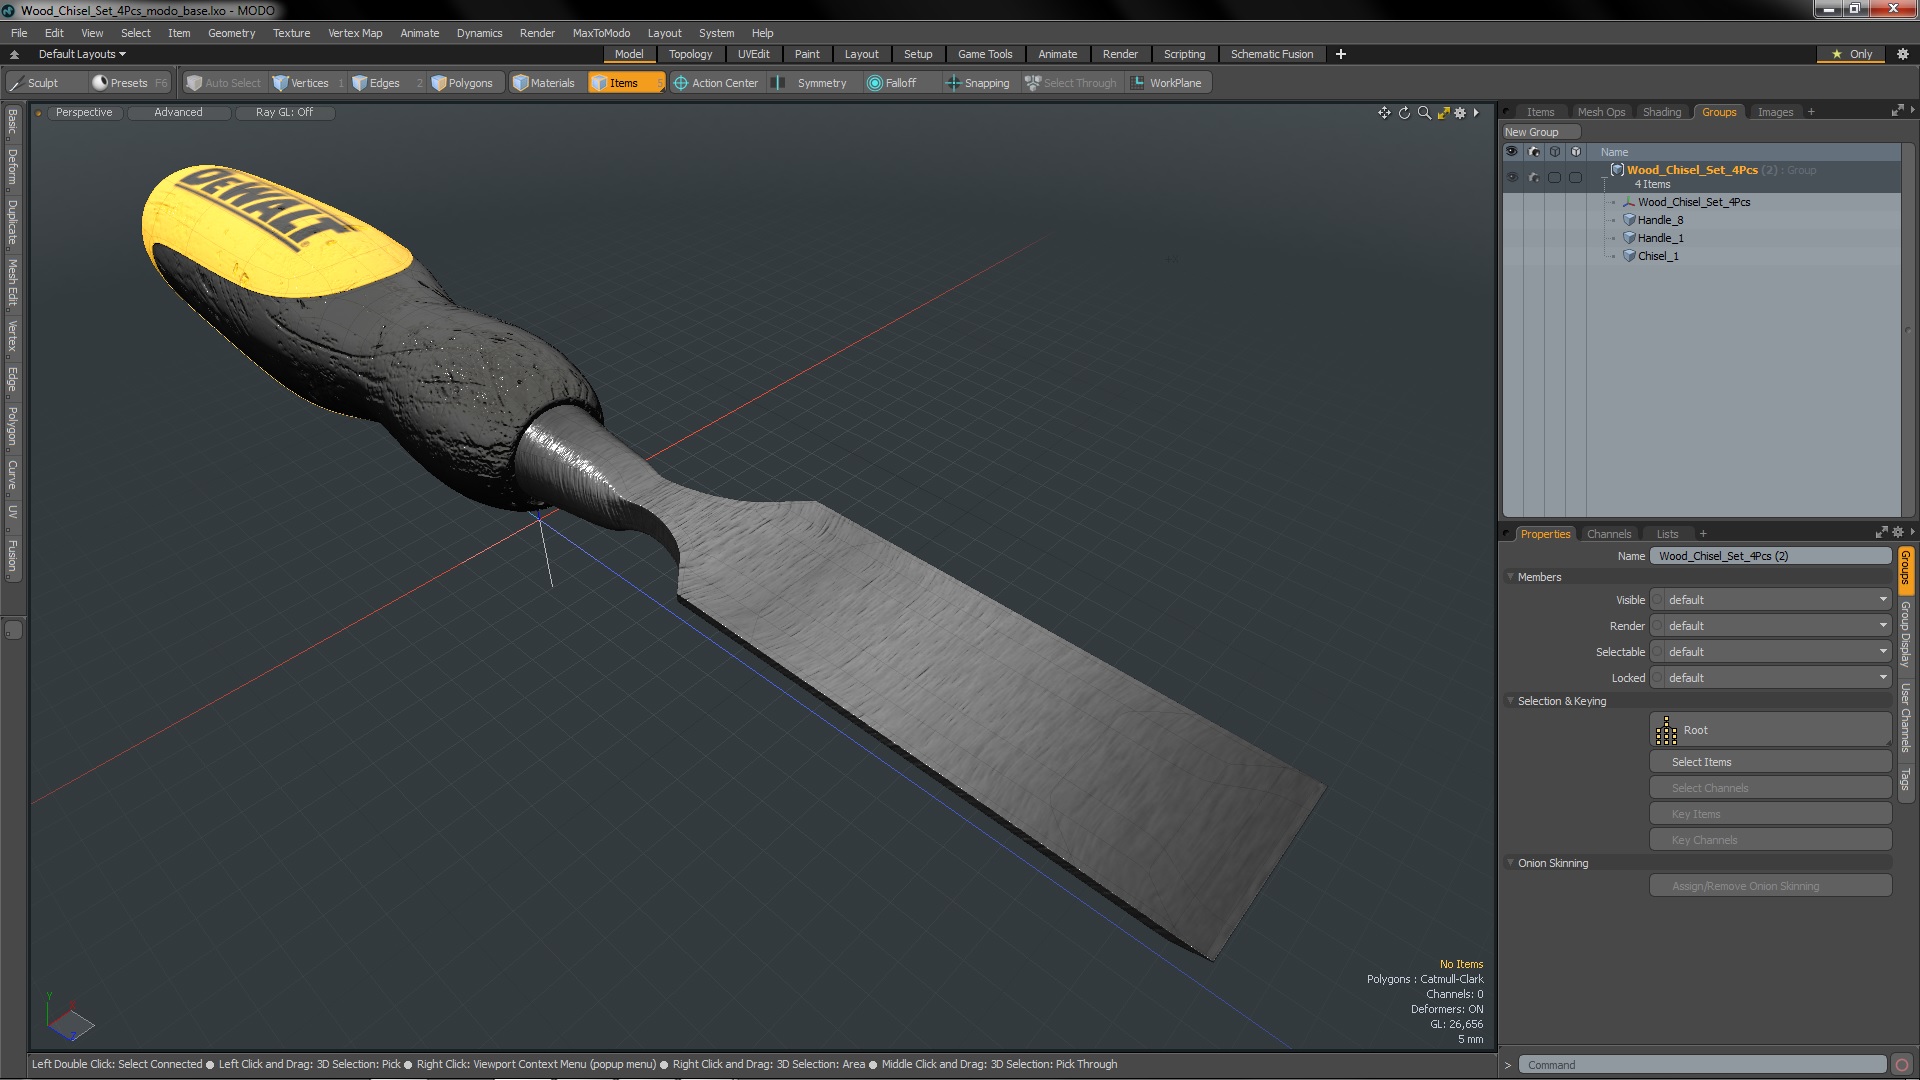Open Presets browser
Screen dimensions: 1920x1080
coord(129,83)
